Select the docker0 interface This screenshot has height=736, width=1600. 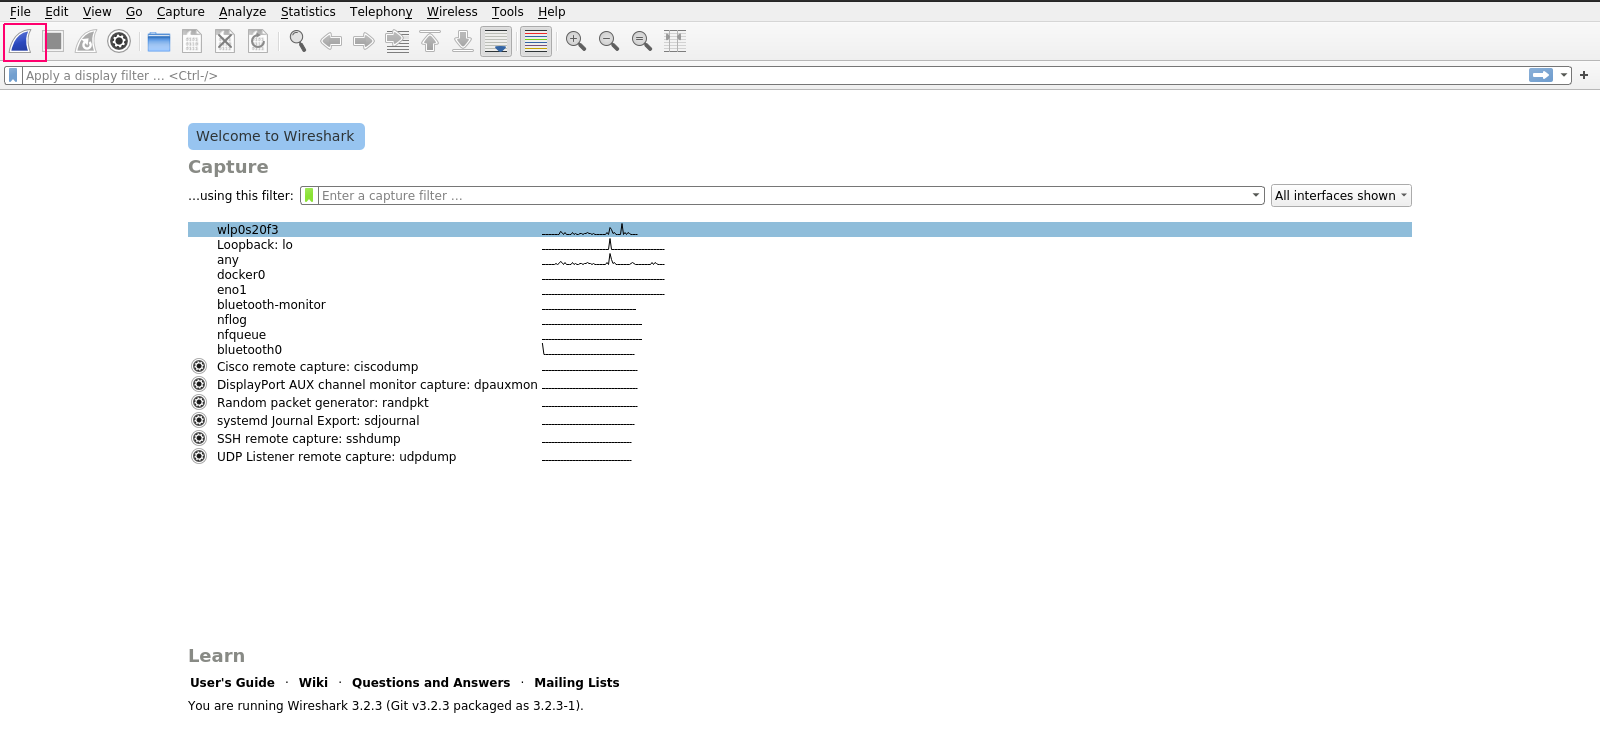pos(800,274)
